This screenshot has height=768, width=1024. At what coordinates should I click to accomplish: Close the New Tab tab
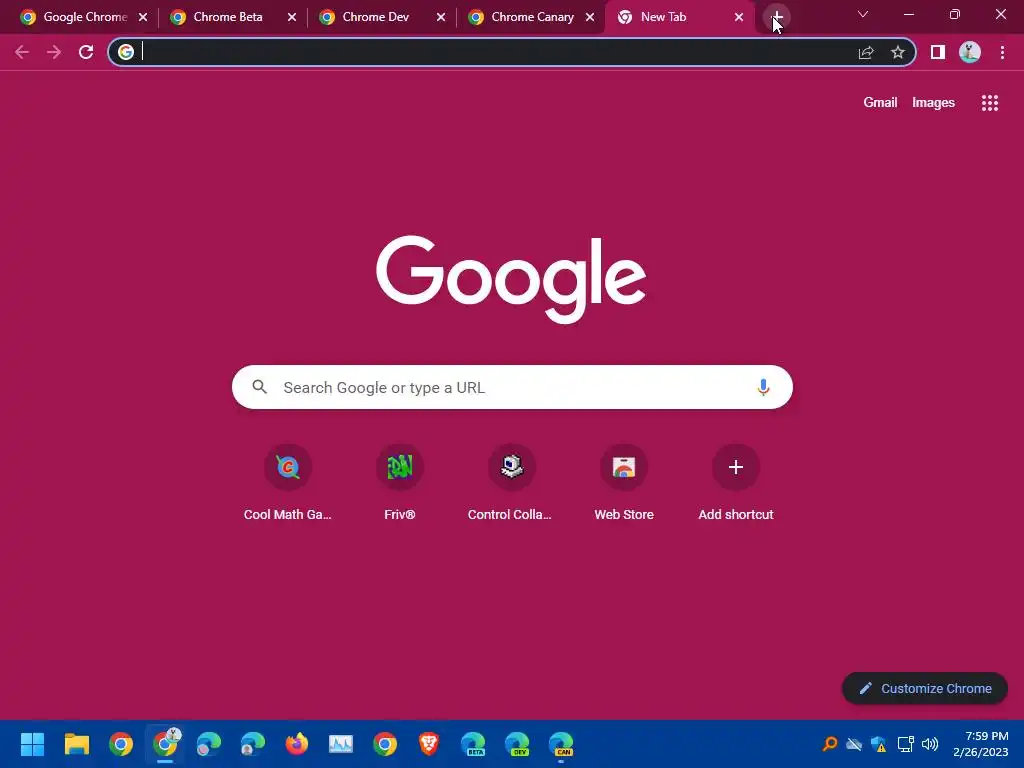[739, 18]
